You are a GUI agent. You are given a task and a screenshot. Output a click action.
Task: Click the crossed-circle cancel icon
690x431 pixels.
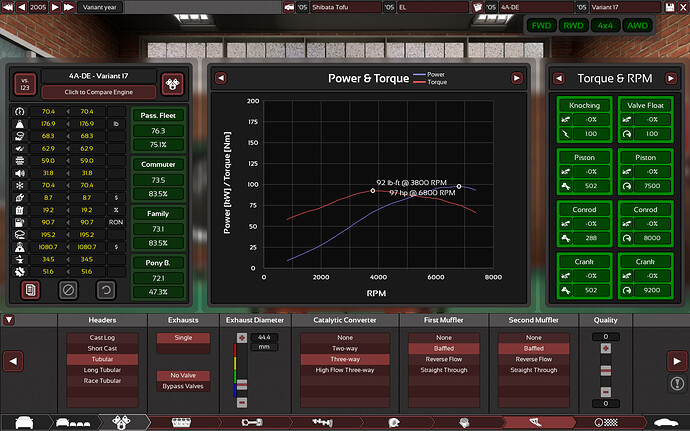click(66, 290)
